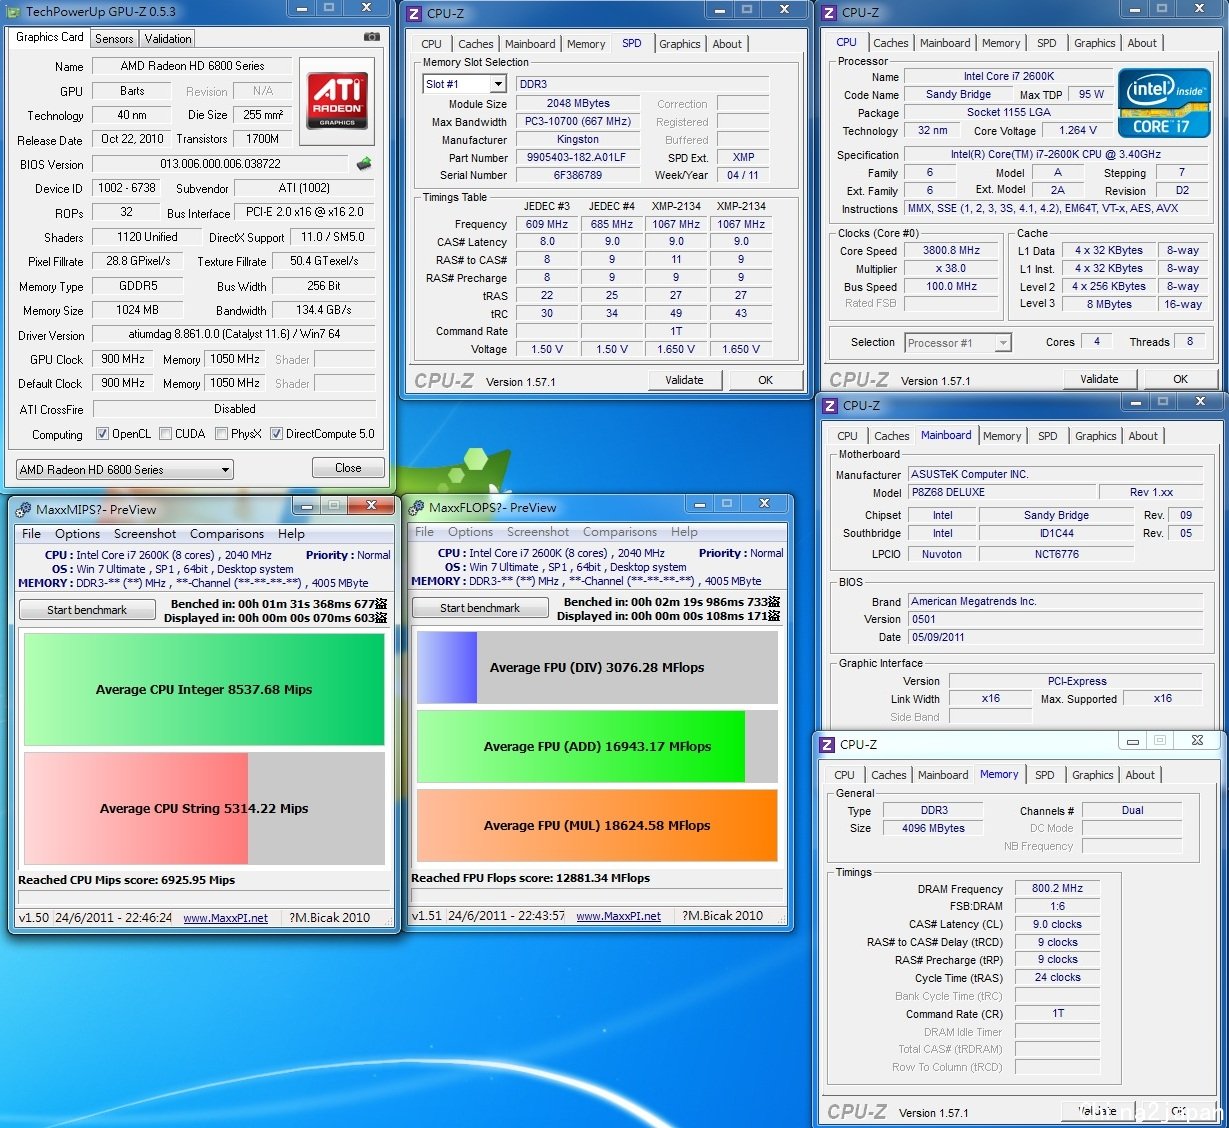The width and height of the screenshot is (1229, 1128).
Task: Toggle the PhysX checkbox
Action: tap(221, 434)
